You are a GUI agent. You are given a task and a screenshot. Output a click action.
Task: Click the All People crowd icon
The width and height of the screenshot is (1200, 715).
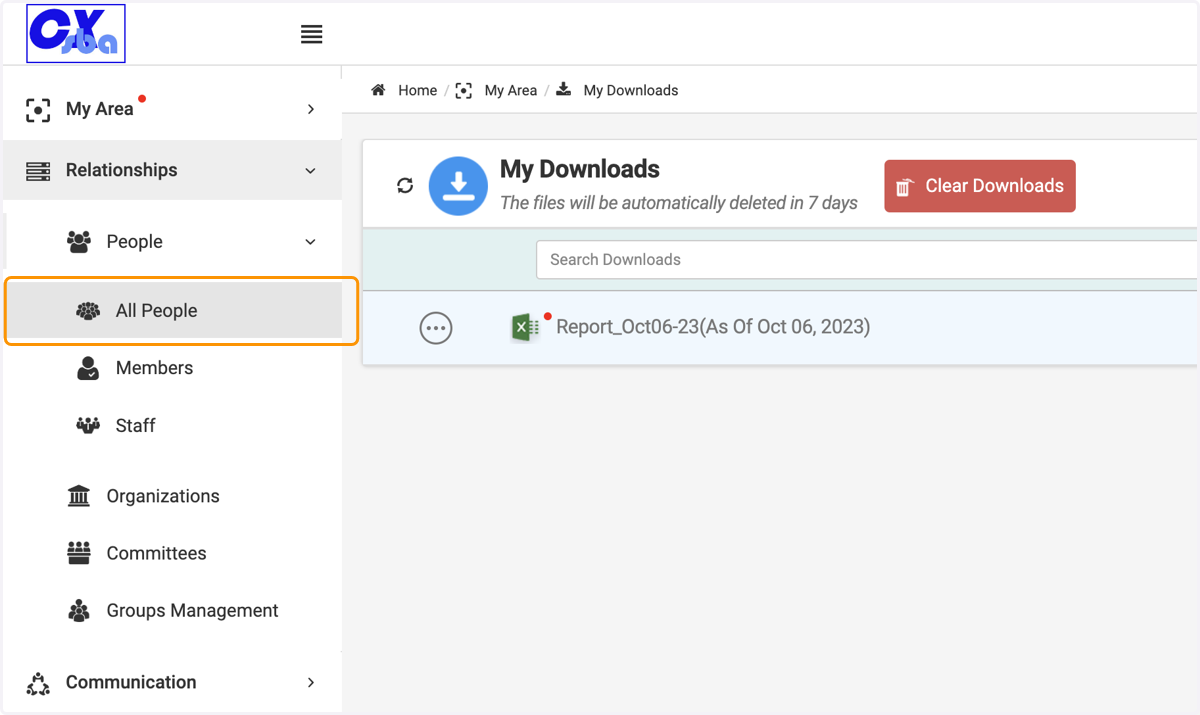pos(88,311)
